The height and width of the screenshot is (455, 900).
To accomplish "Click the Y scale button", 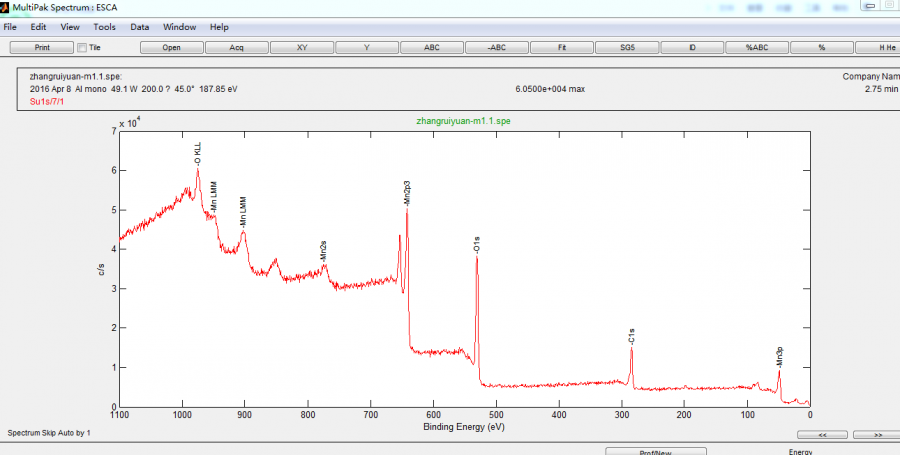I will point(367,48).
